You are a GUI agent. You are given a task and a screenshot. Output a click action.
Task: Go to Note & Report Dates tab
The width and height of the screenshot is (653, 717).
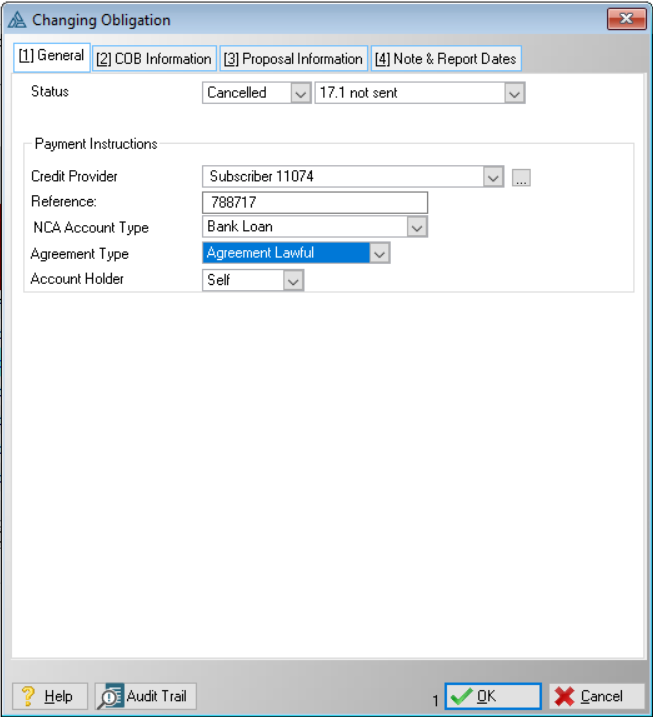445,59
